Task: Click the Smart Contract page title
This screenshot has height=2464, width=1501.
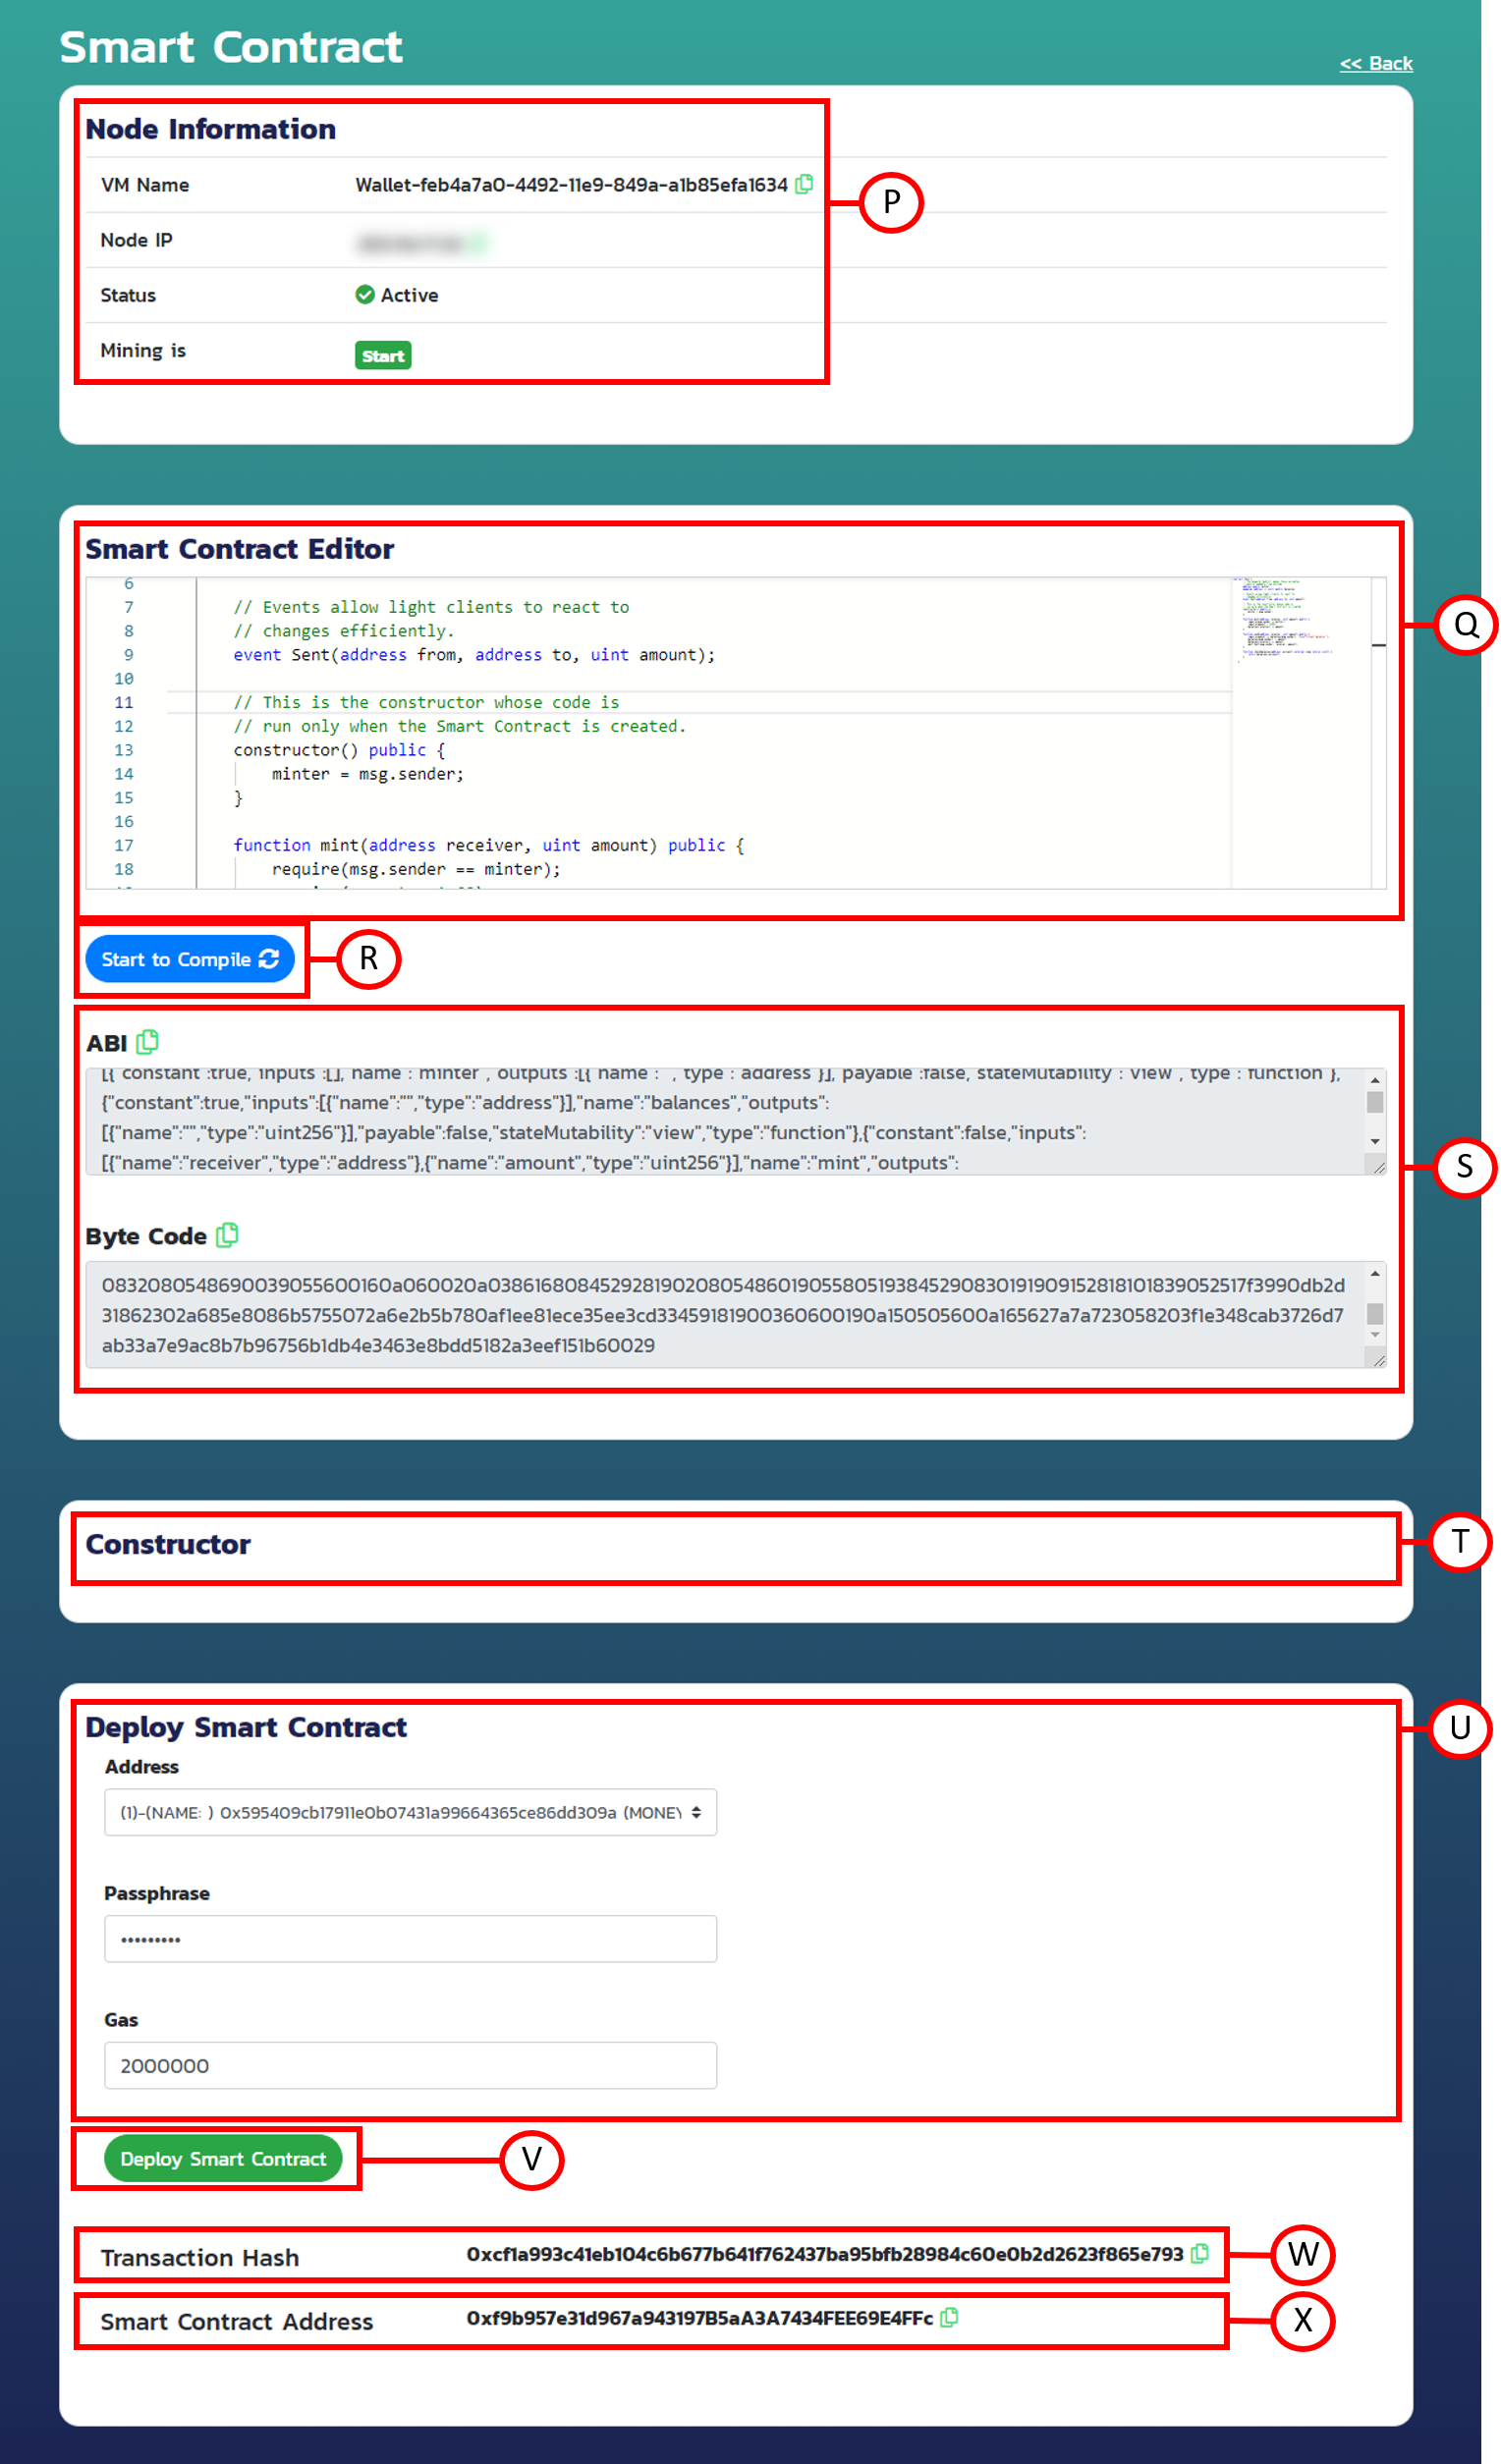Action: (231, 47)
